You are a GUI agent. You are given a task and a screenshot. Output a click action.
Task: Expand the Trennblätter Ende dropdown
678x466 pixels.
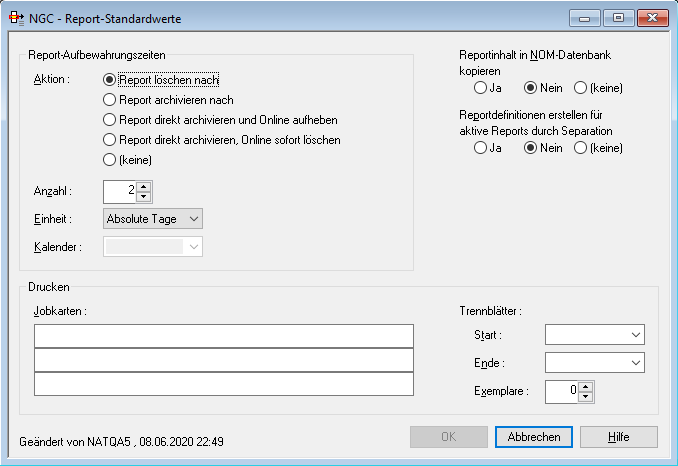(x=595, y=363)
